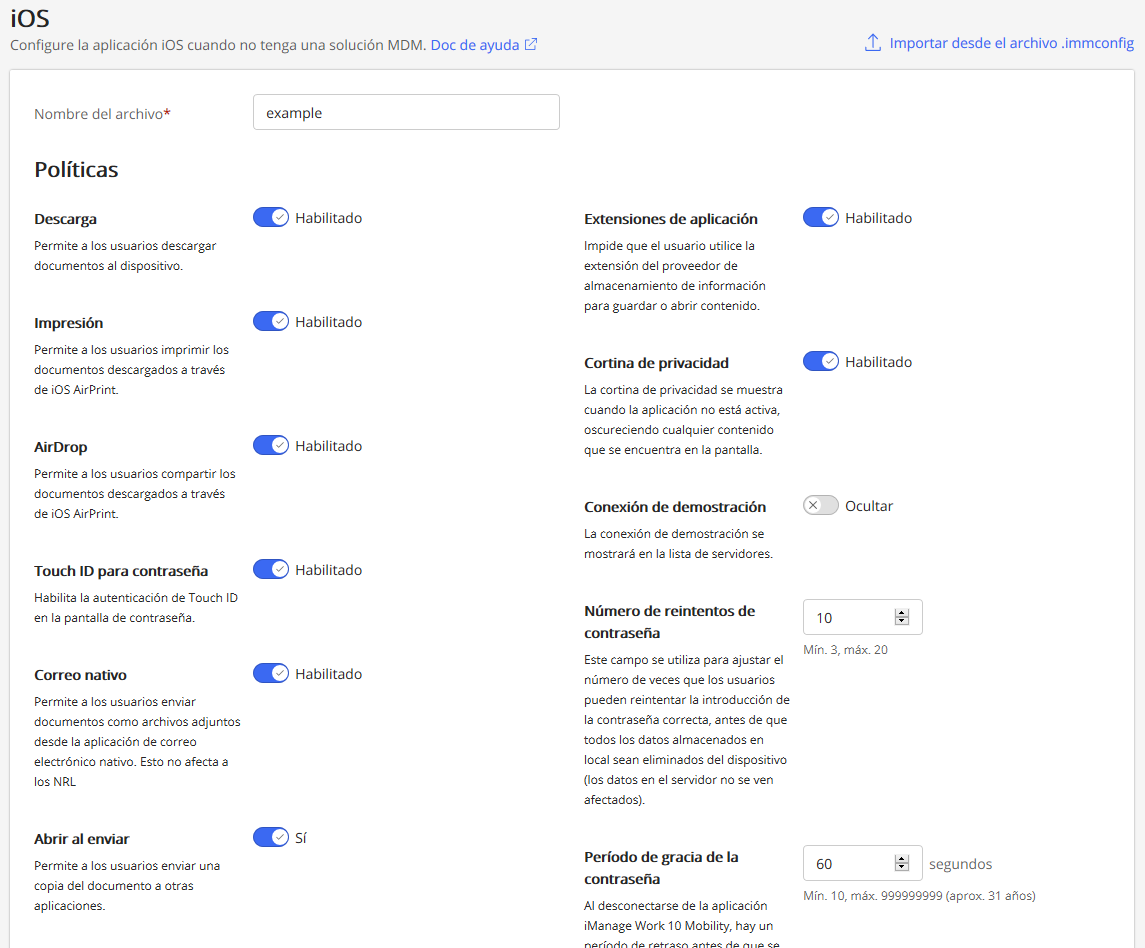
Task: Open the Doc de ayuda link
Action: click(x=475, y=44)
